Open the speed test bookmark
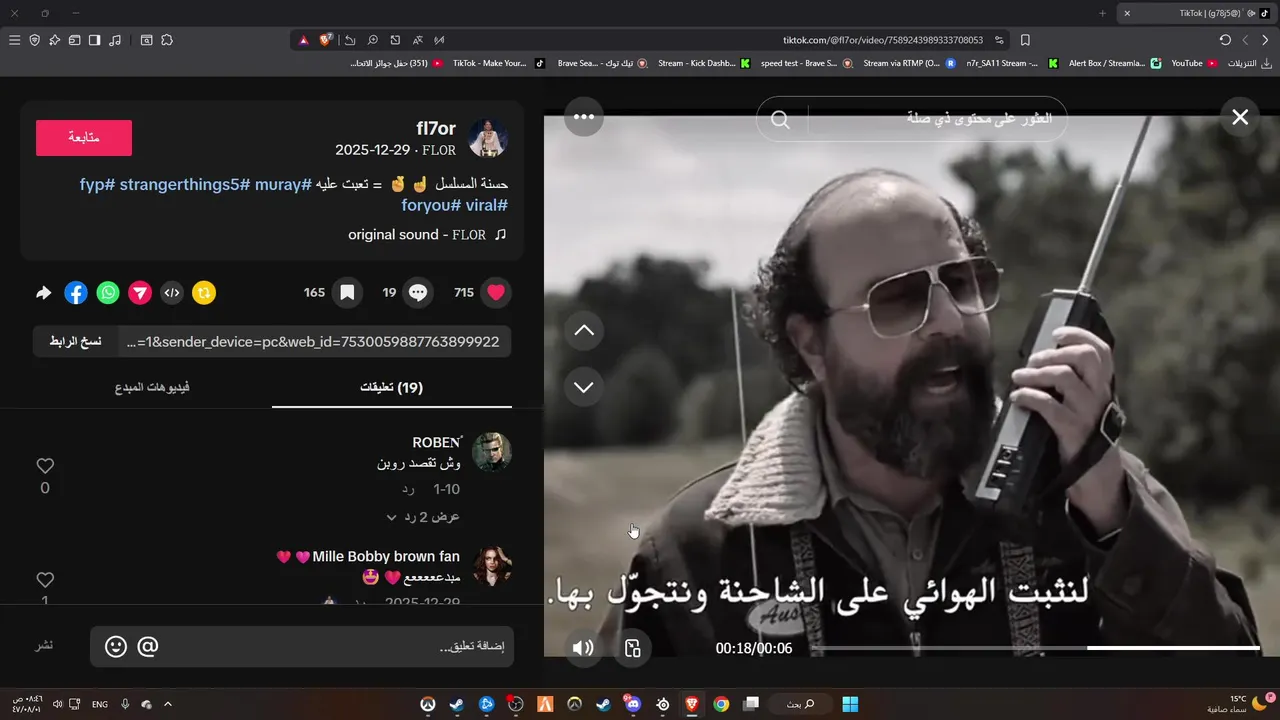Image resolution: width=1280 pixels, height=720 pixels. pyautogui.click(x=806, y=63)
